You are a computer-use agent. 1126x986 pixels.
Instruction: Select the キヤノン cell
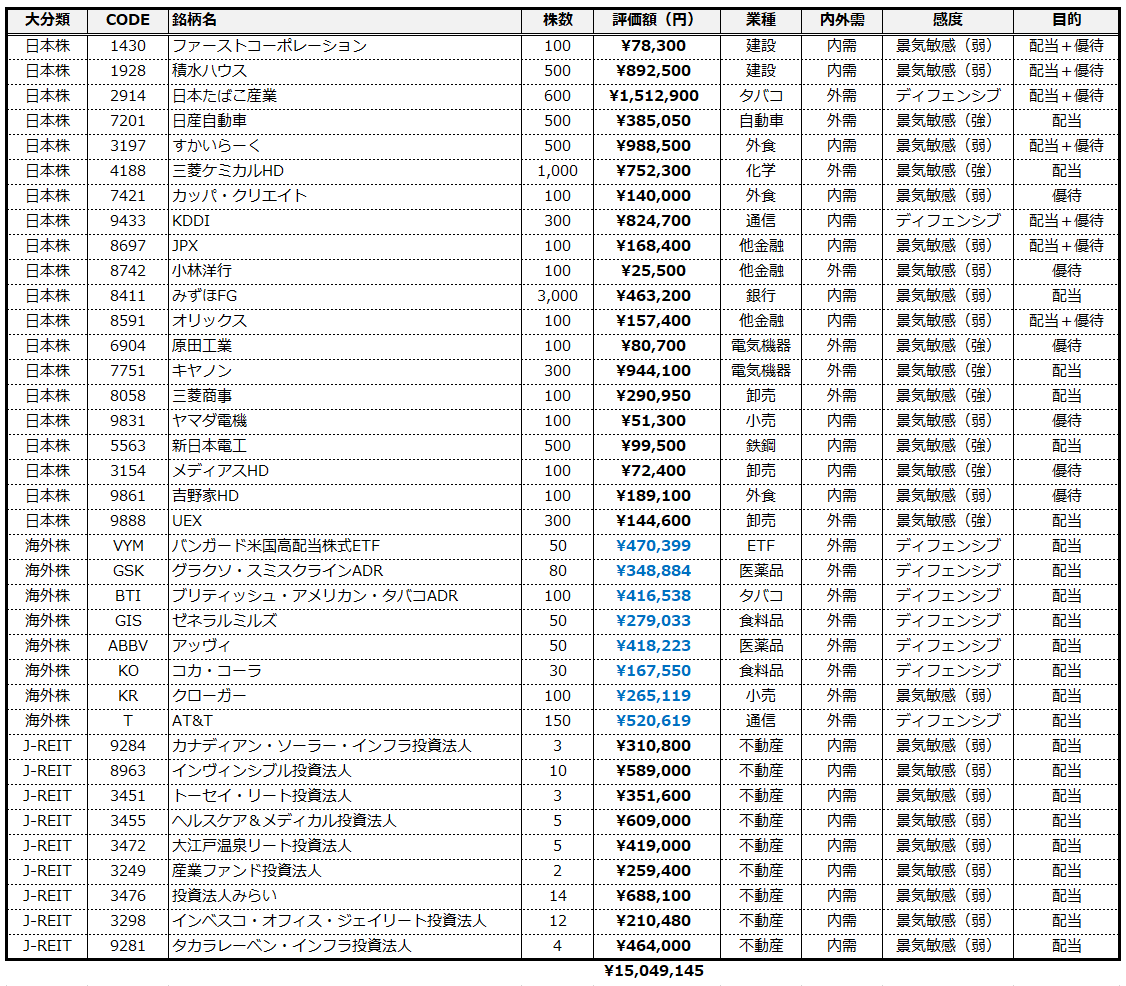click(x=345, y=371)
